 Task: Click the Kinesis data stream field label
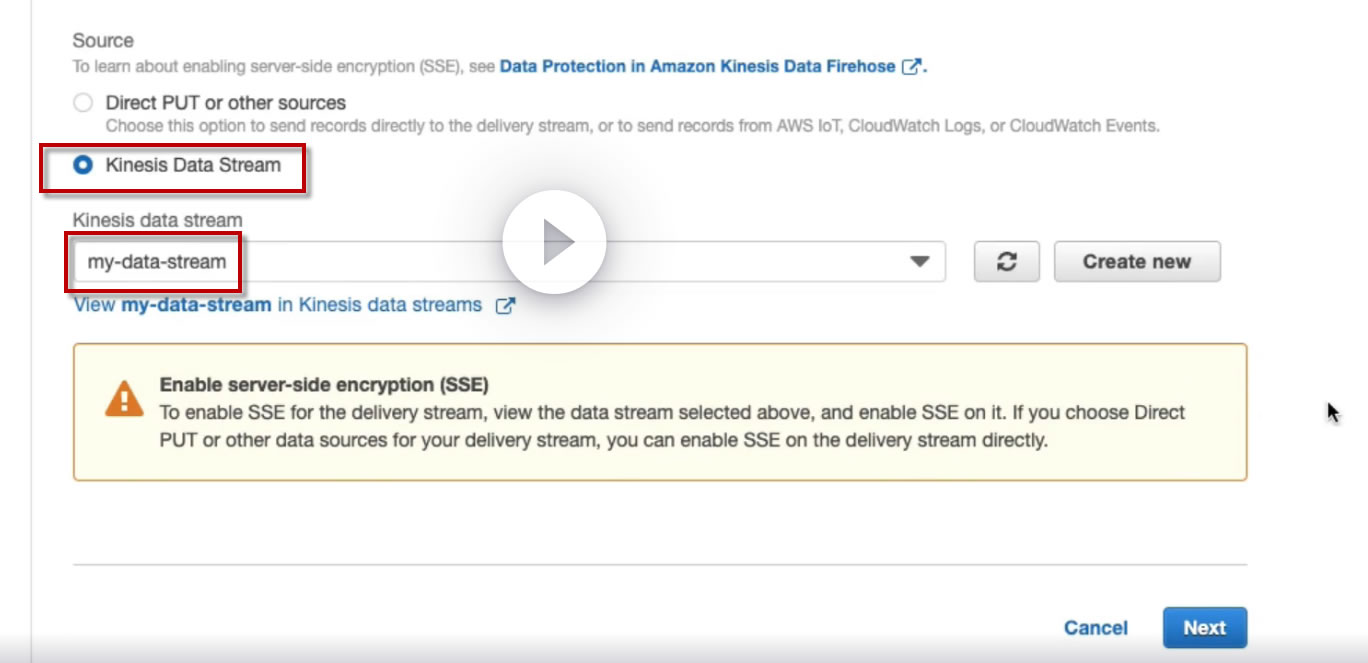coord(157,220)
